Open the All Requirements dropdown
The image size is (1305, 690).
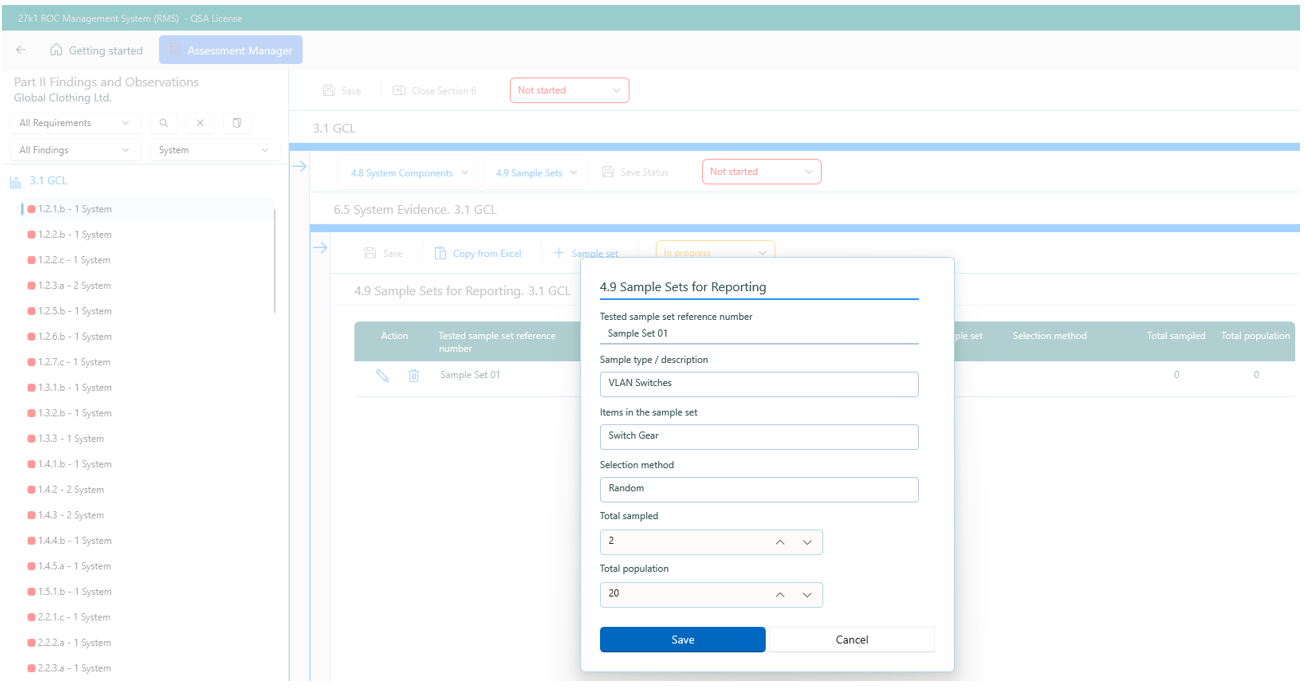tap(75, 123)
